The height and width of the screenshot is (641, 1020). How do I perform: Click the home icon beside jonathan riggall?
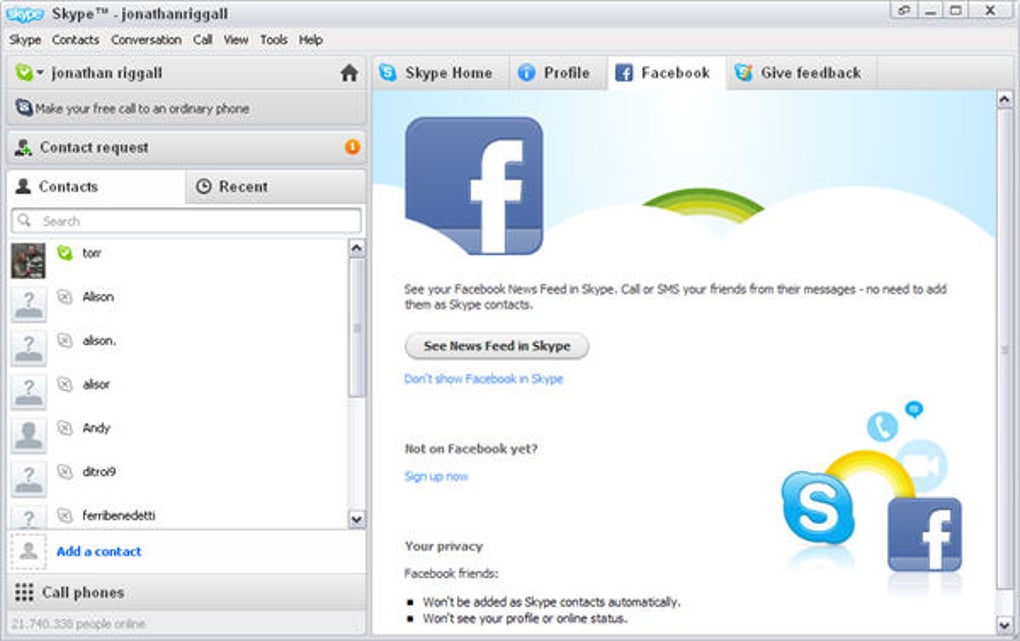(x=349, y=73)
